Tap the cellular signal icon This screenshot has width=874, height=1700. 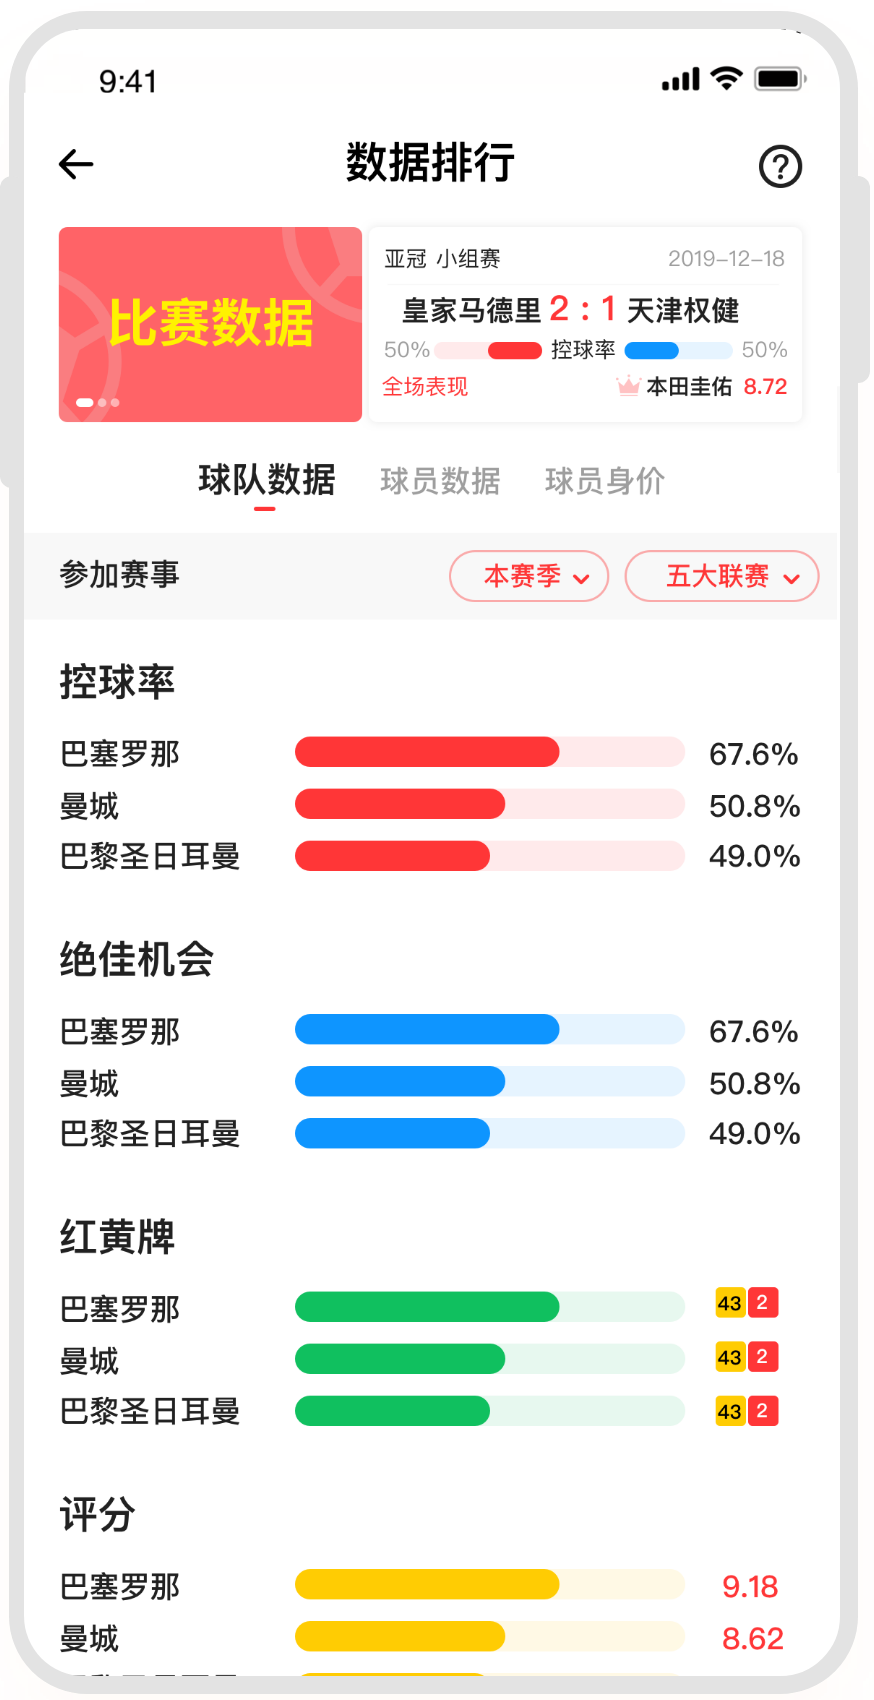pos(681,80)
